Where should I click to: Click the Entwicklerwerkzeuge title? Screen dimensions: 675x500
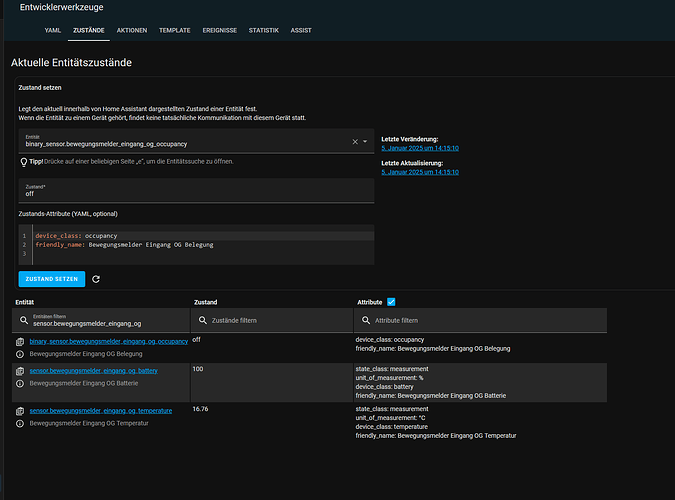coord(62,7)
